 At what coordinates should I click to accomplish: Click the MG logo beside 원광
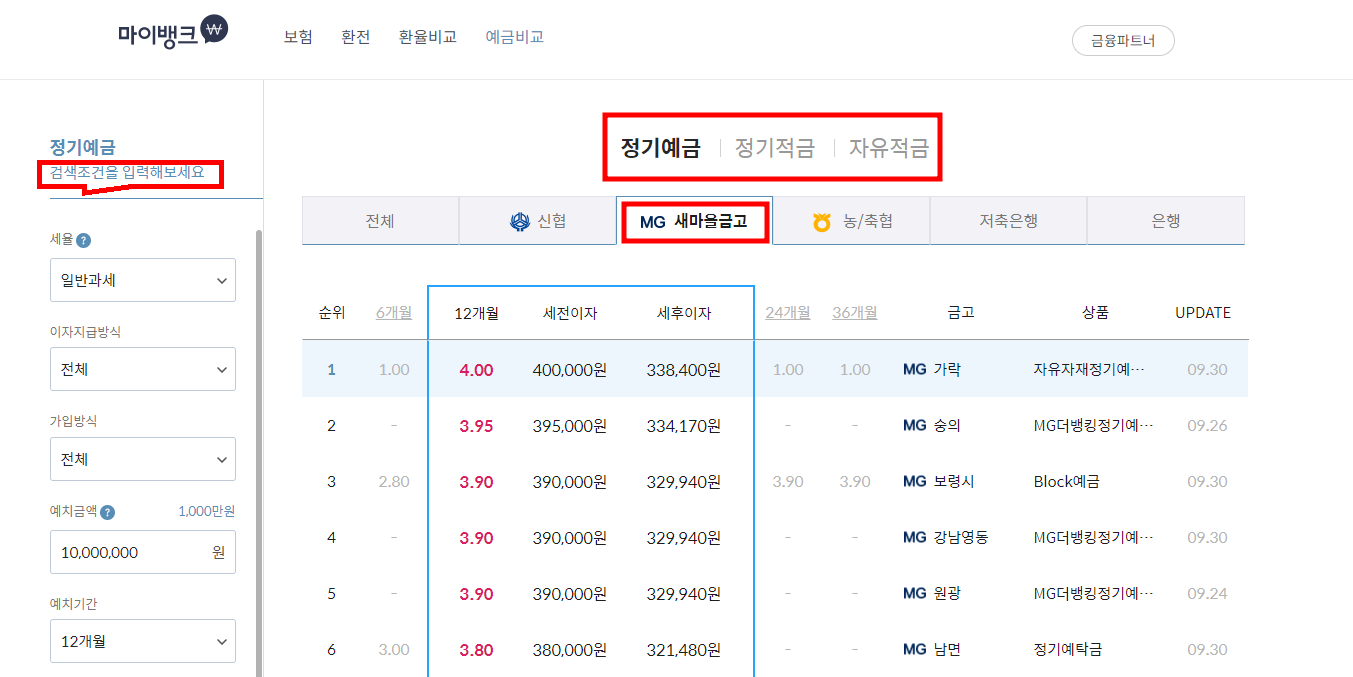(x=914, y=593)
